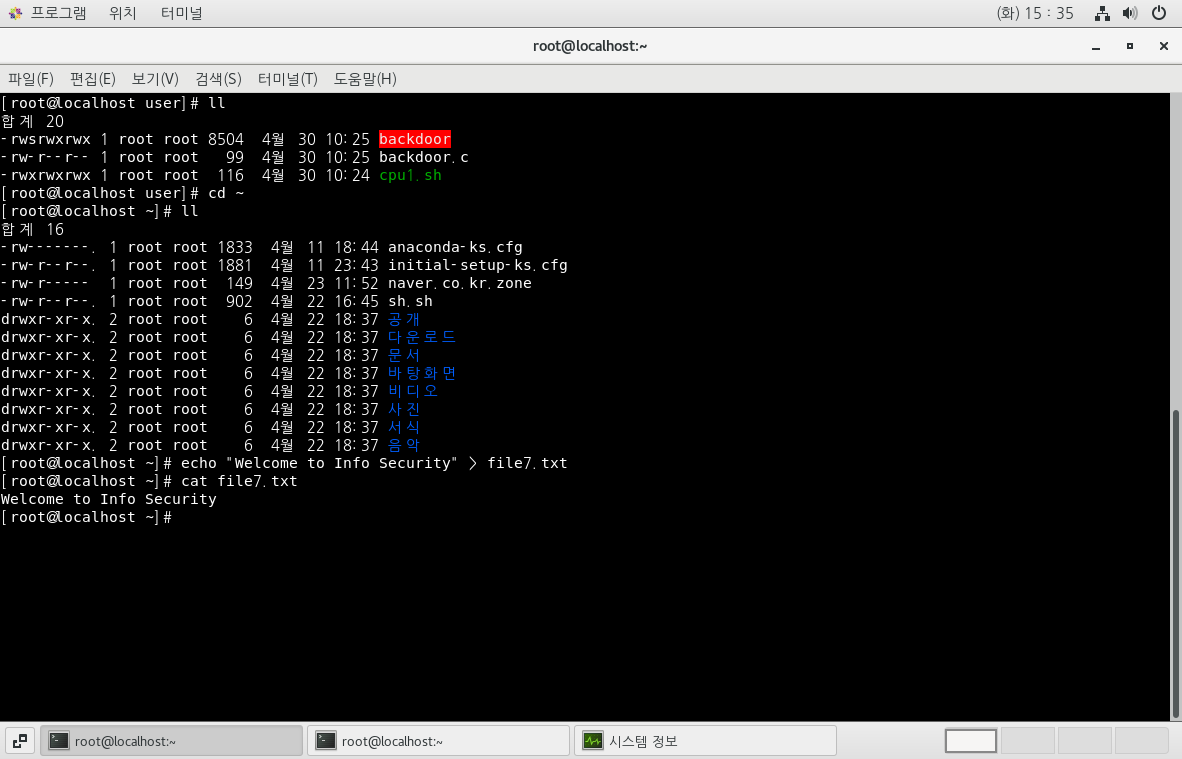Click the naver.co.kr.zone filename
The width and height of the screenshot is (1182, 759).
[x=460, y=283]
